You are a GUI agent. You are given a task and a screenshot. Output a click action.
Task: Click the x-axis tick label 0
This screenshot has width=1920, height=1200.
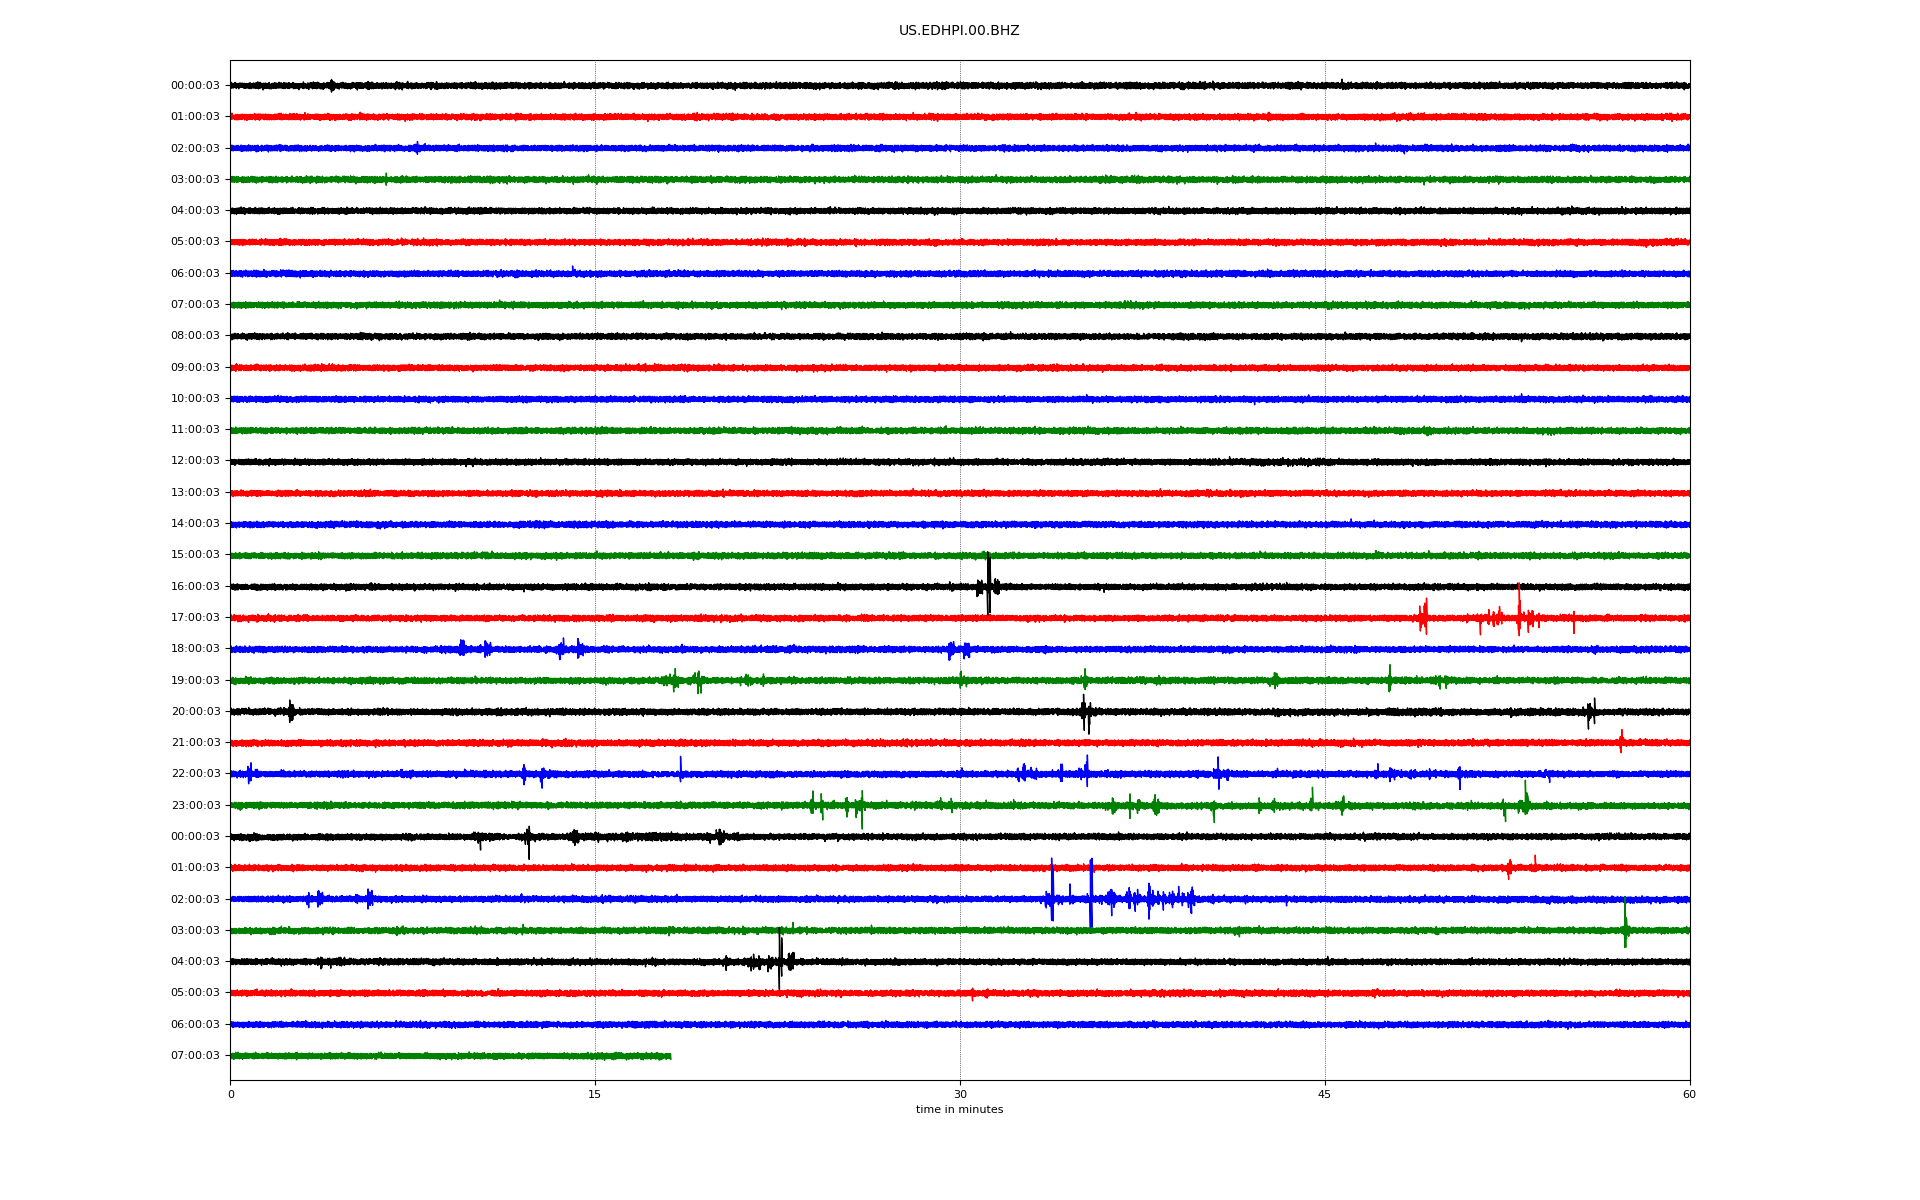(x=231, y=1094)
